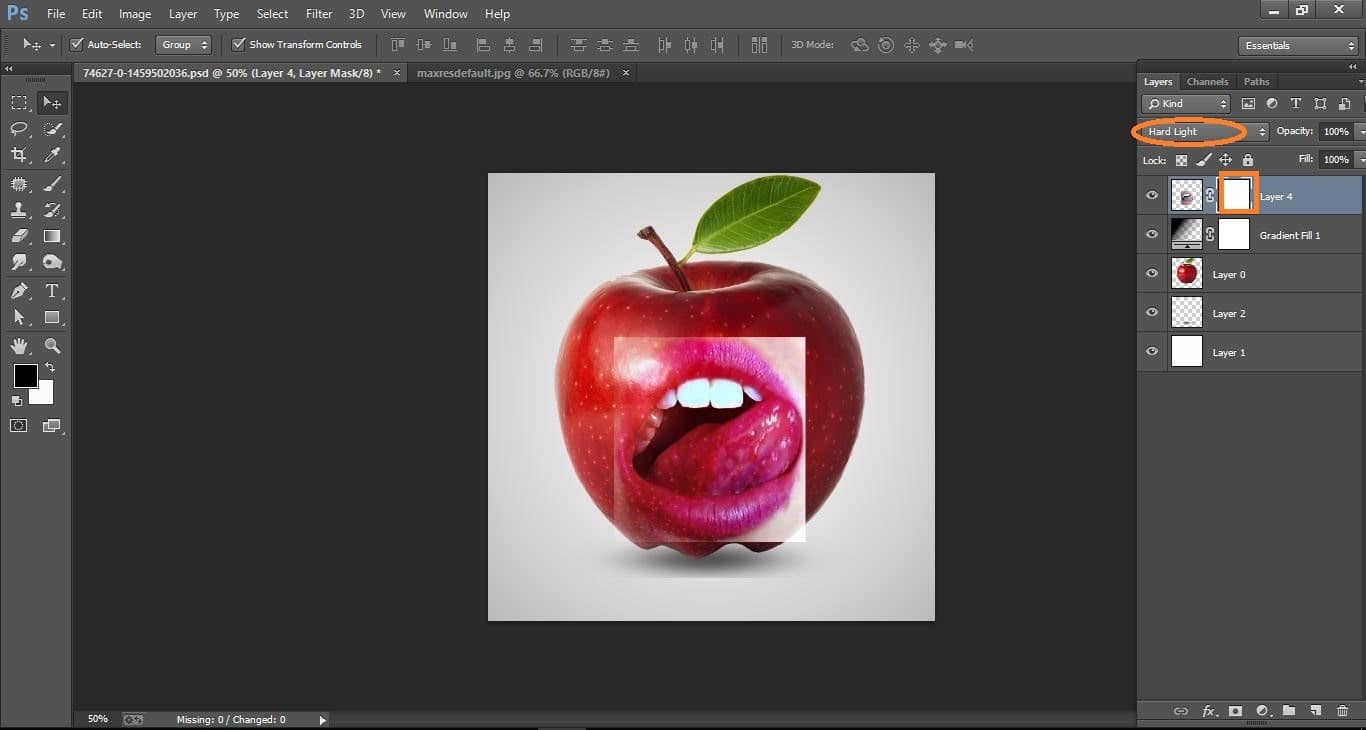Set the foreground color swatch

[x=25, y=377]
